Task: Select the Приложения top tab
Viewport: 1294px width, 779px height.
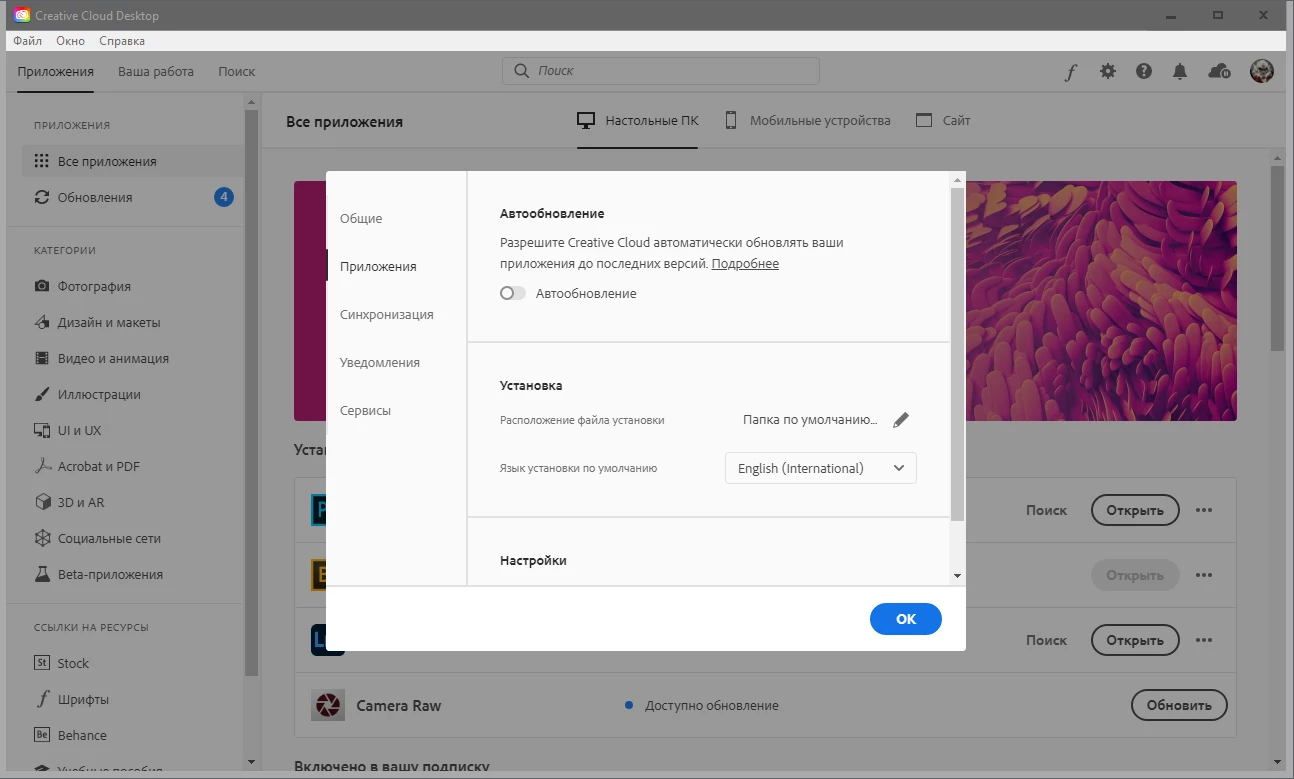Action: pos(56,71)
